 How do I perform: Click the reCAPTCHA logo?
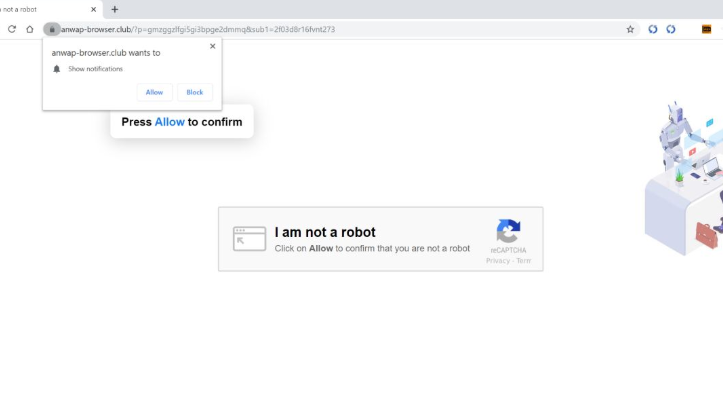point(508,231)
